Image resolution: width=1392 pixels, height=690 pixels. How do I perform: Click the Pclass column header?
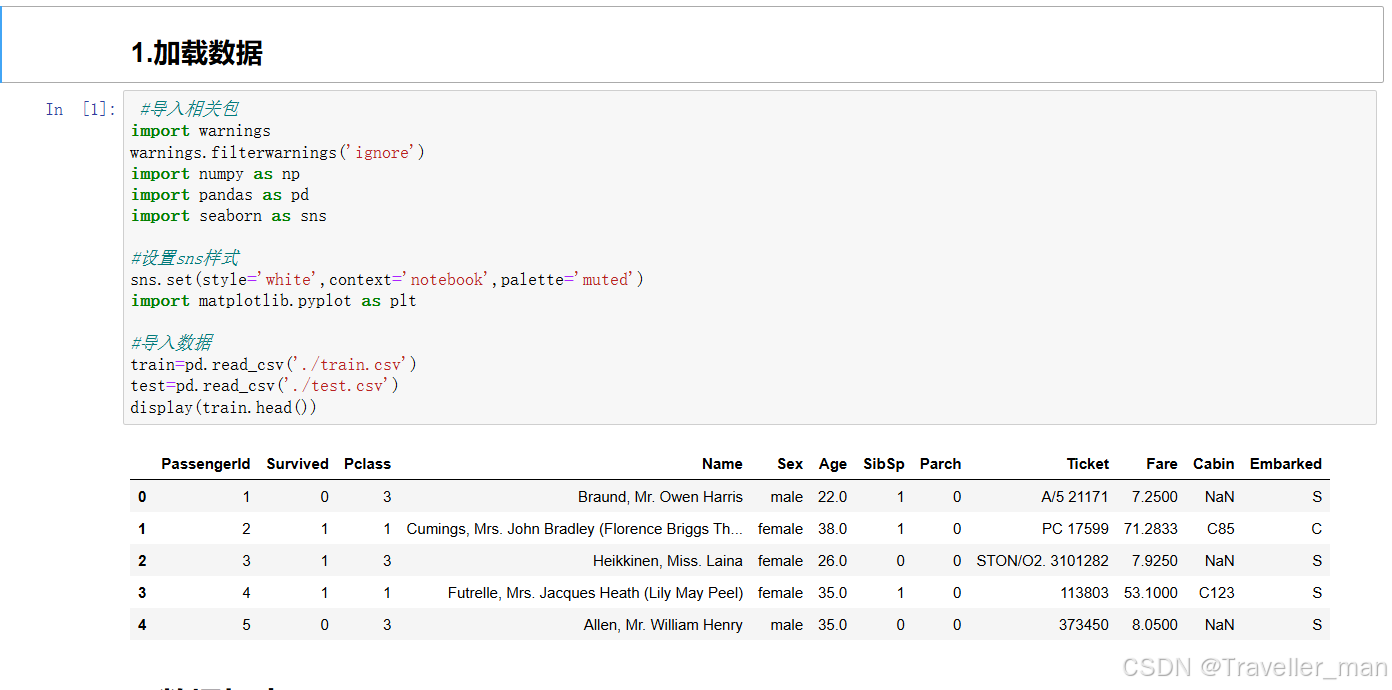click(x=367, y=464)
